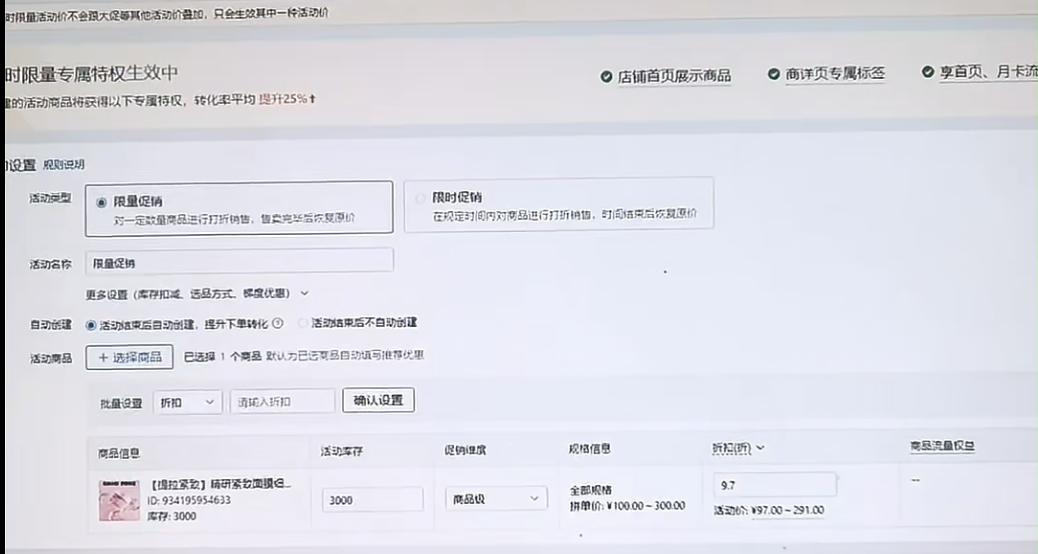Click green check icon before 享首页
Screen dimensions: 1038x554
(928, 71)
